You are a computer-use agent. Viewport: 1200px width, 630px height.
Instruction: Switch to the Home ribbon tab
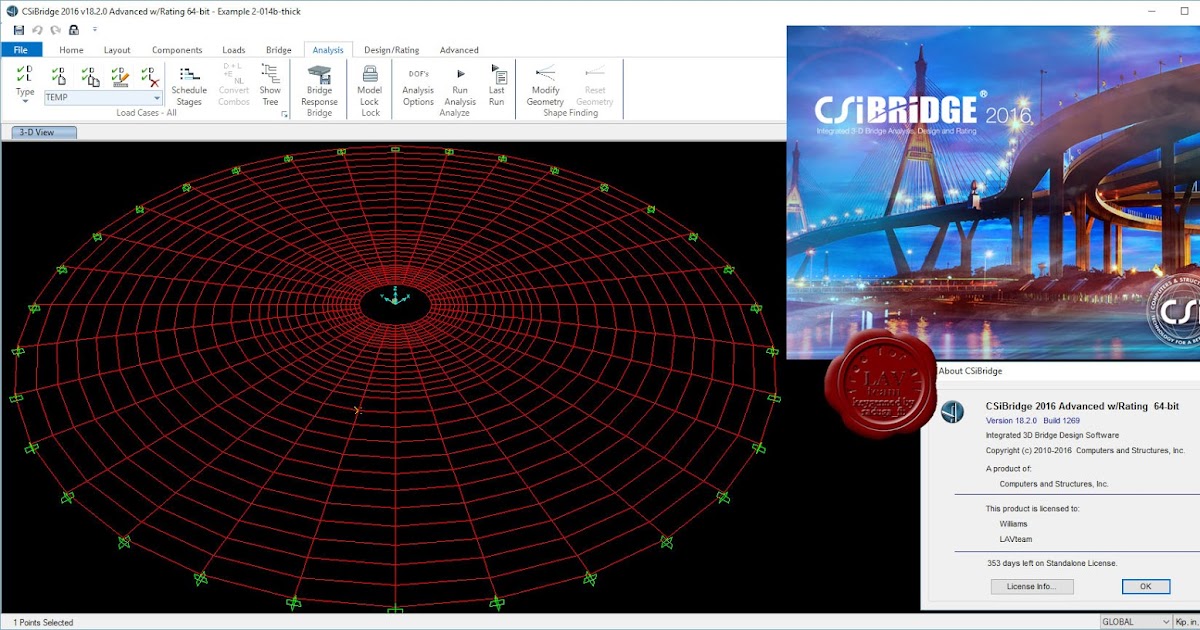71,49
